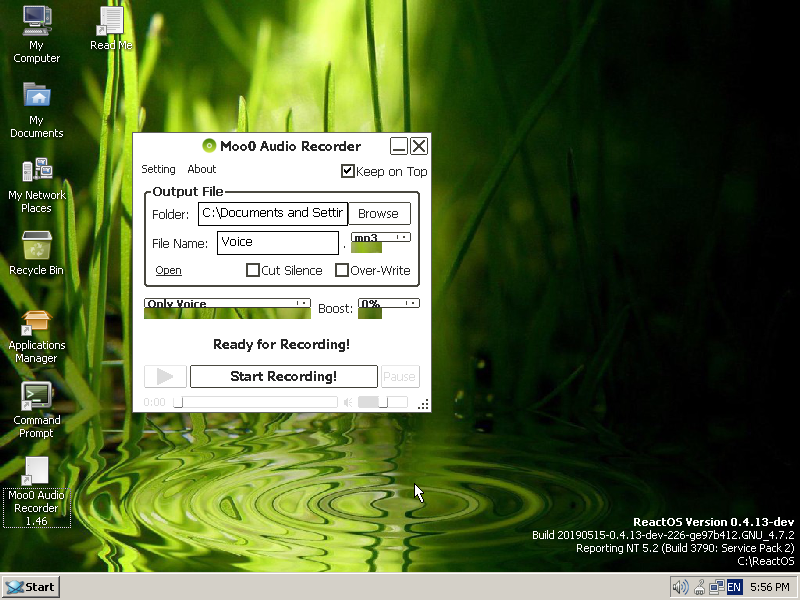This screenshot has width=800, height=600.
Task: Enable the Over-Write checkbox
Action: click(x=342, y=270)
